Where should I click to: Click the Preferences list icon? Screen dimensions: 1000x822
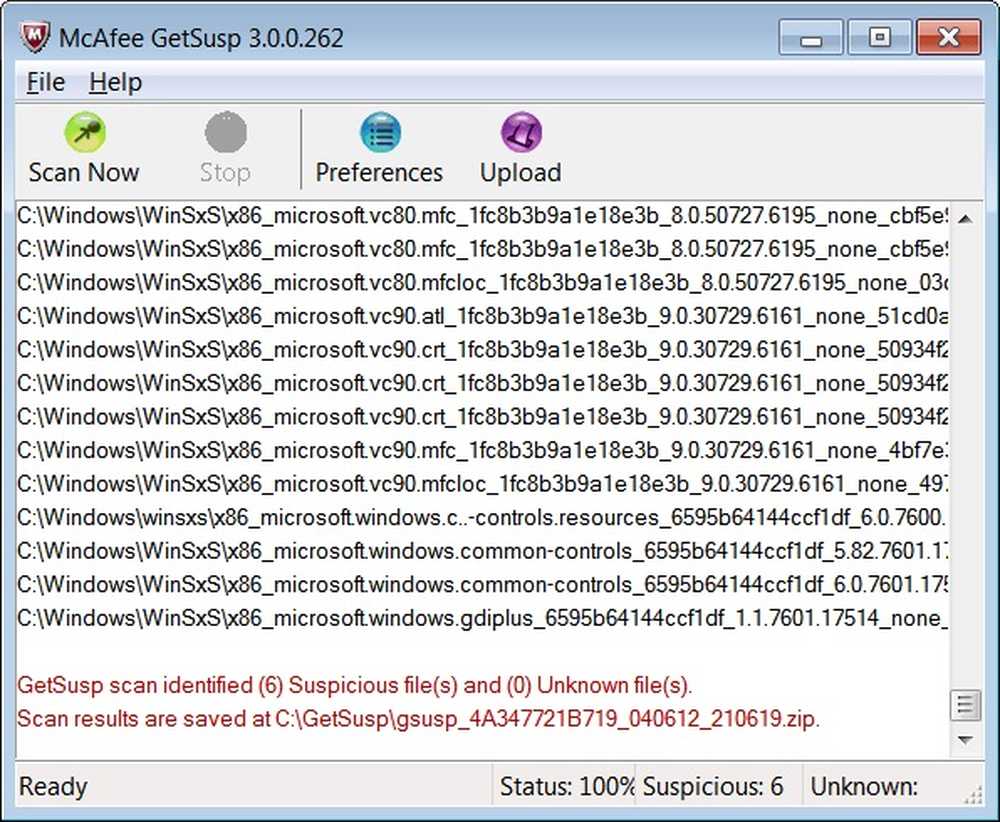(x=379, y=130)
